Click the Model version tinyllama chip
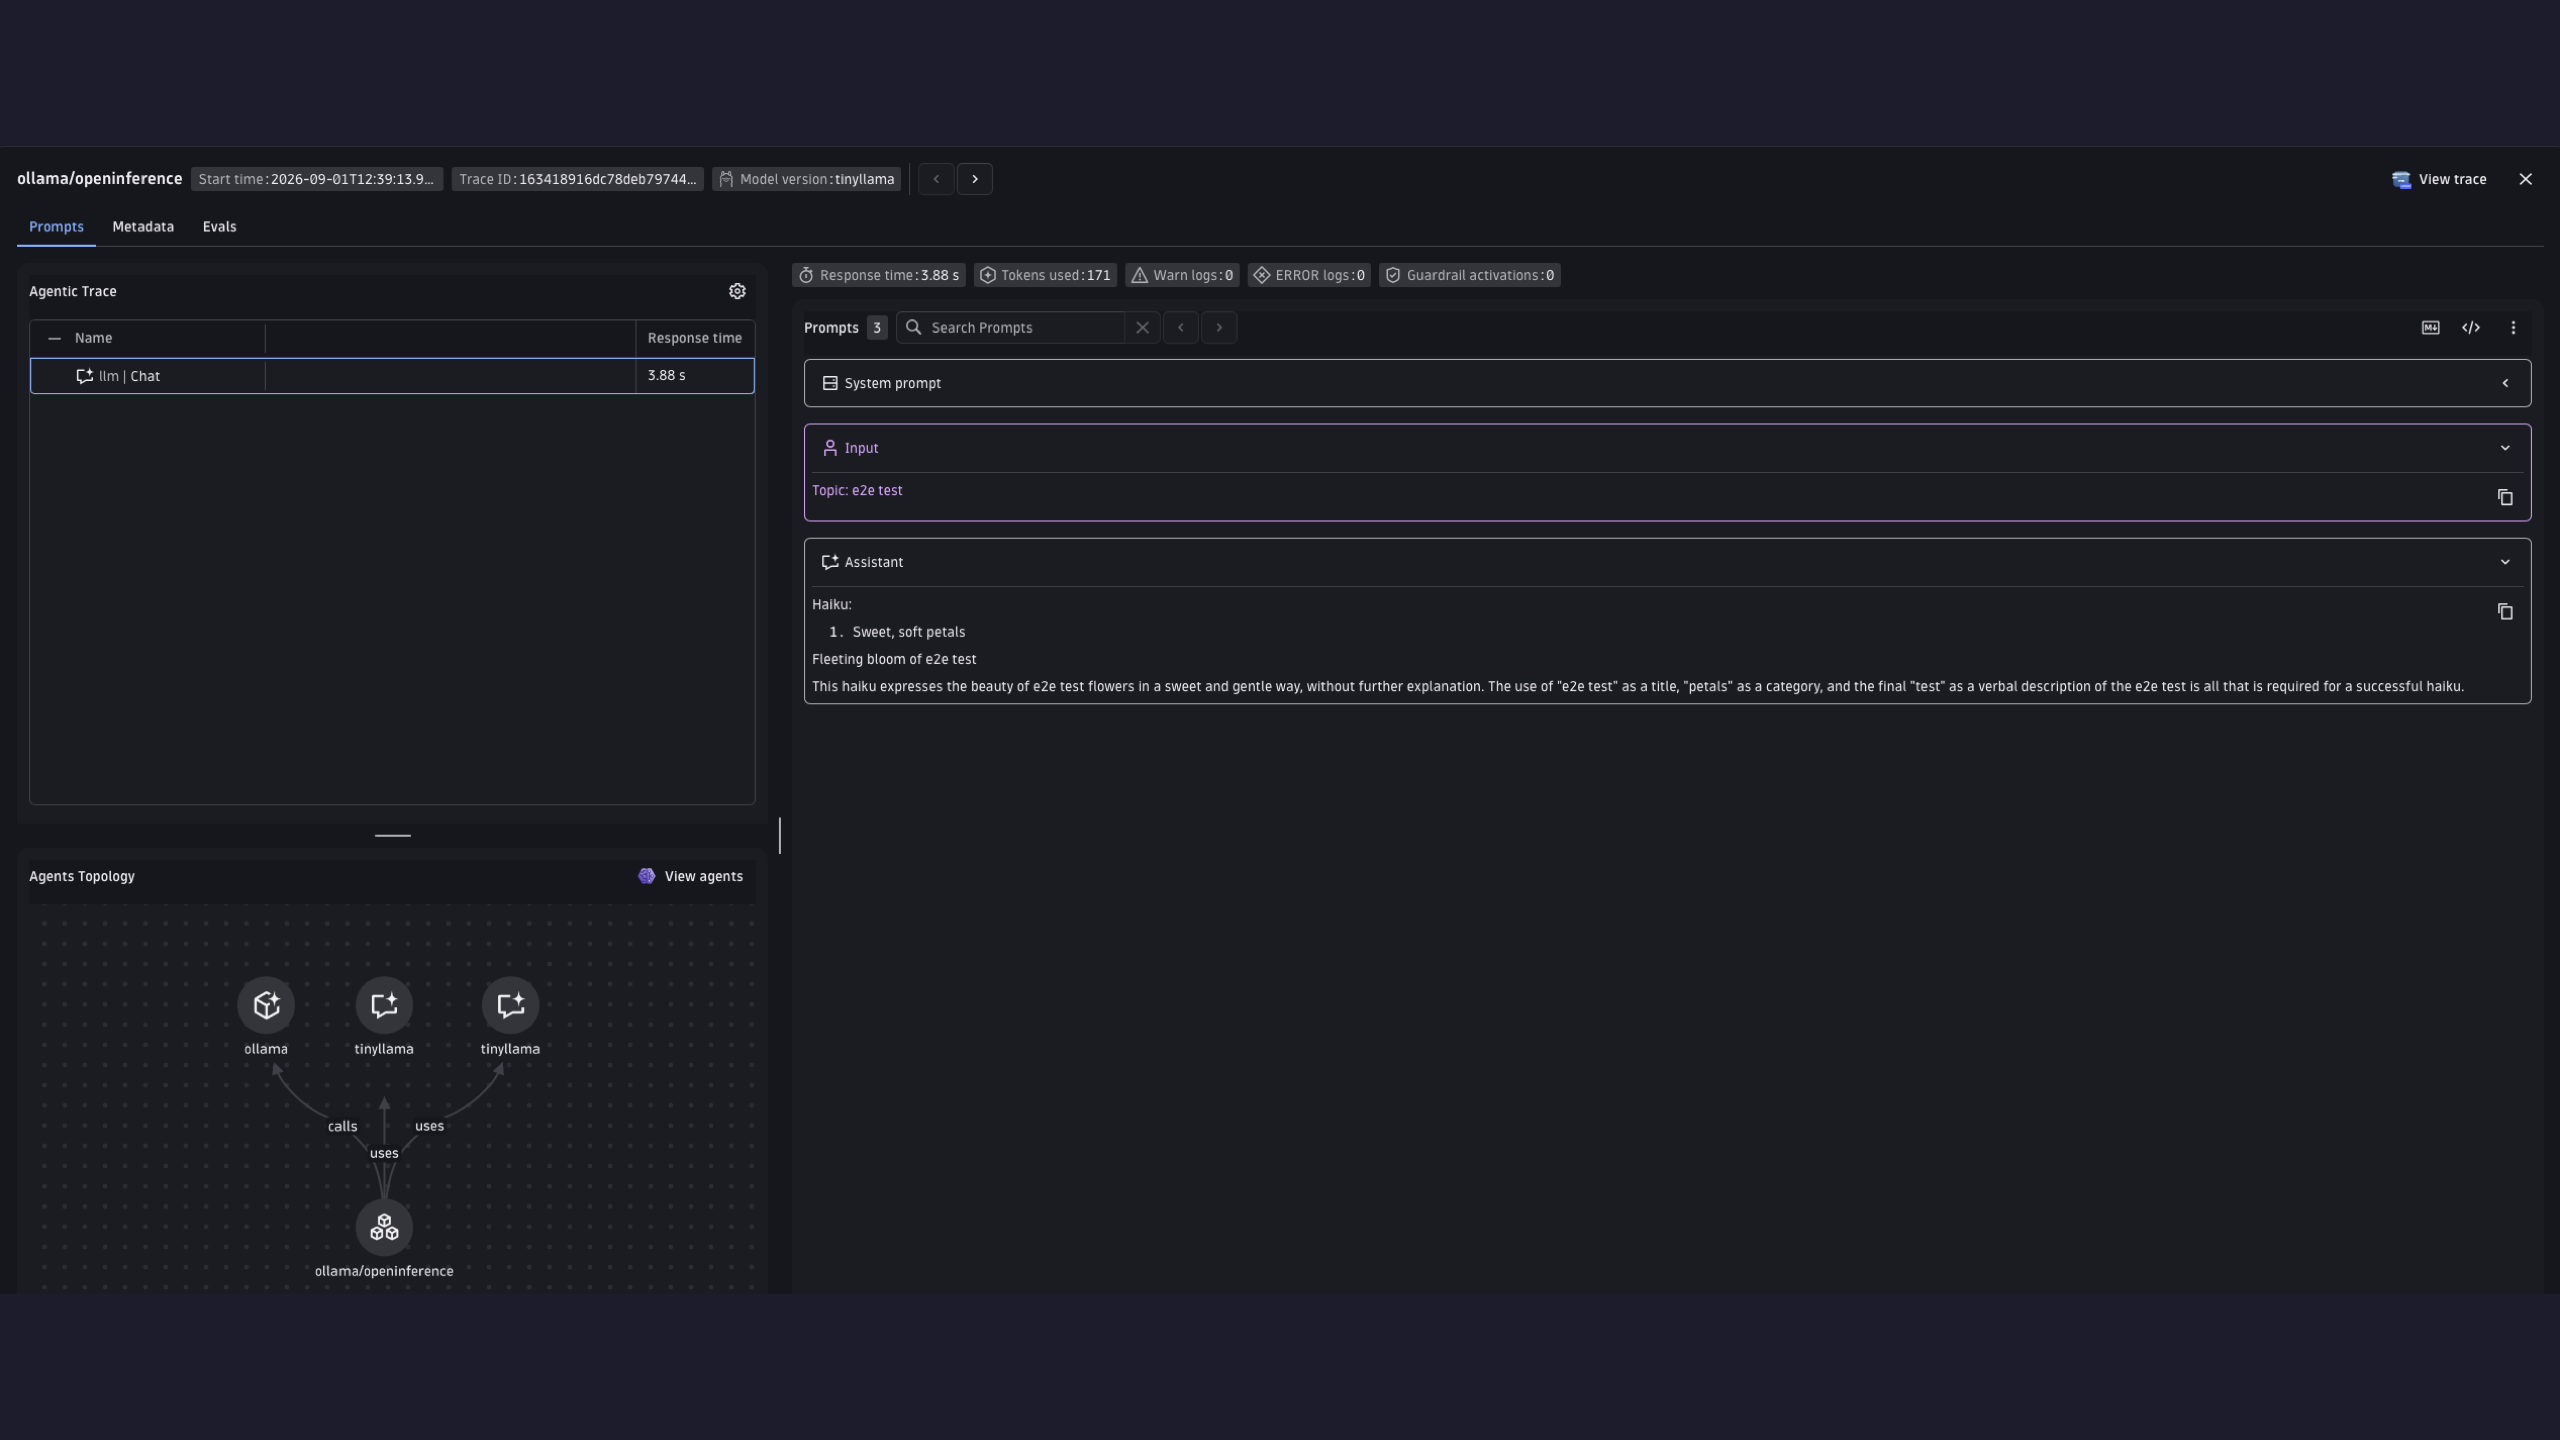 point(806,179)
